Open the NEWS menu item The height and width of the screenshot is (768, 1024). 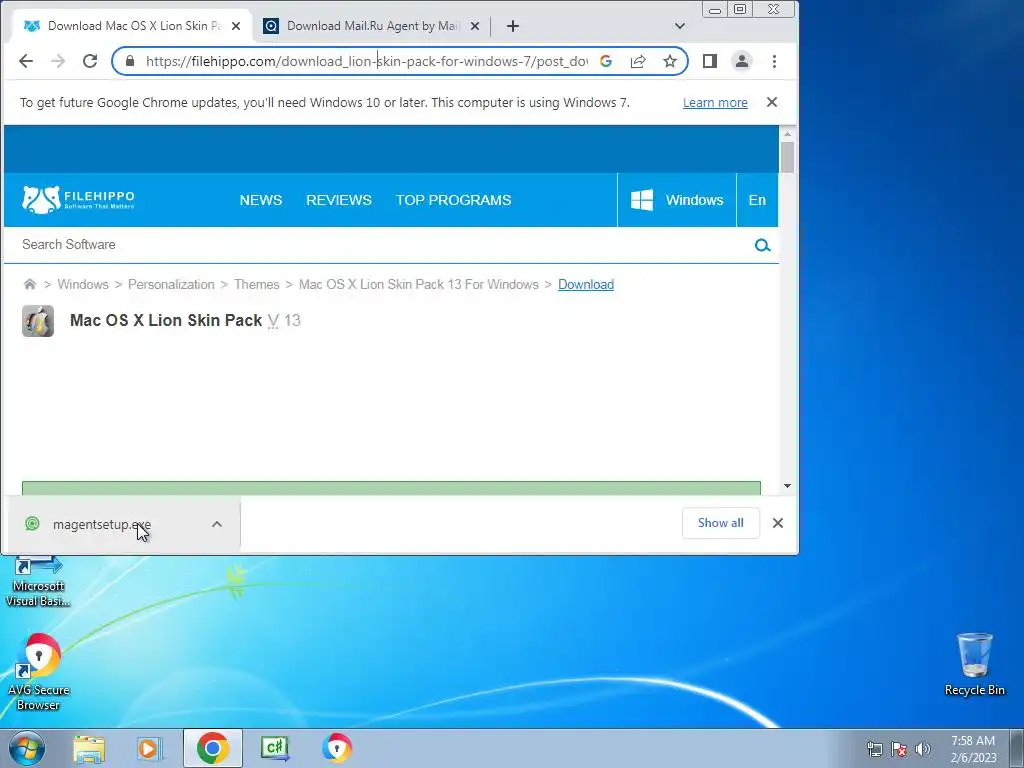click(x=261, y=200)
